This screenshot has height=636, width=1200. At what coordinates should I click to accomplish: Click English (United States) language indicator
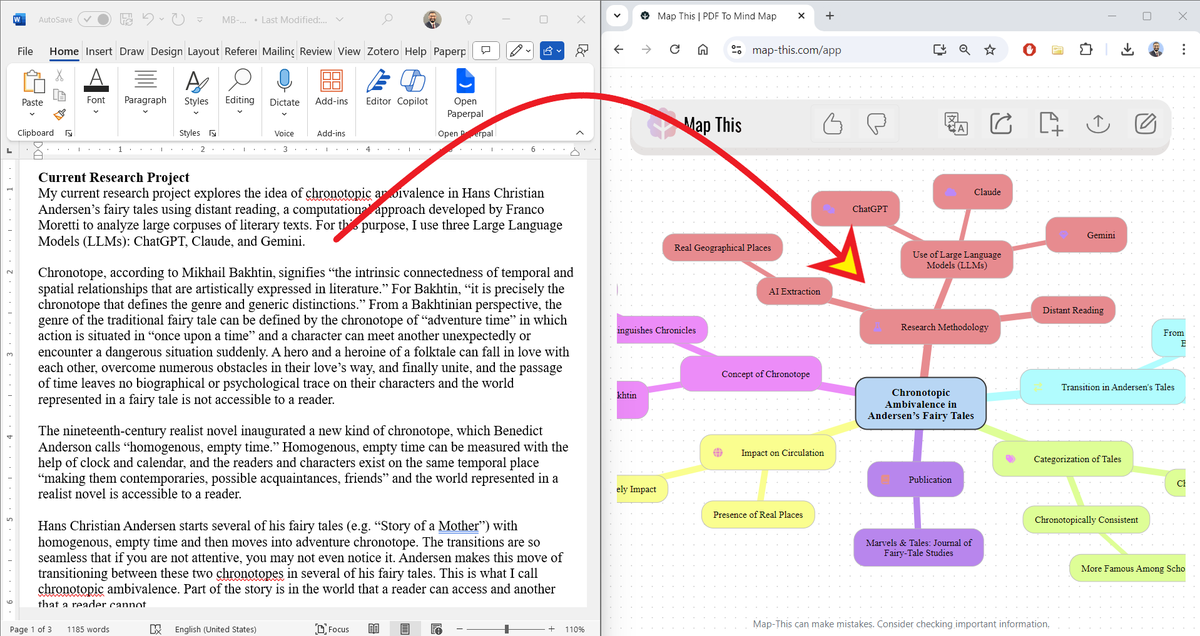[x=215, y=629]
